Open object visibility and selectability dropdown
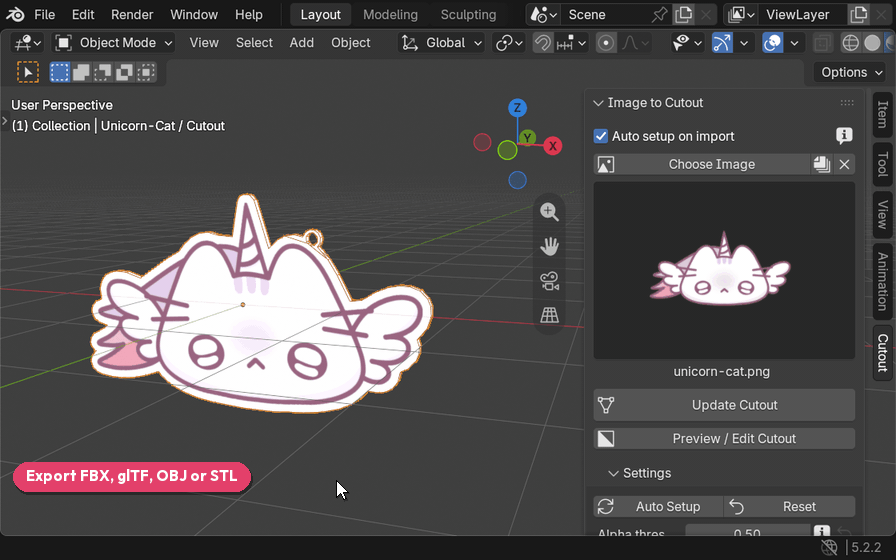This screenshot has width=896, height=560. (x=687, y=43)
